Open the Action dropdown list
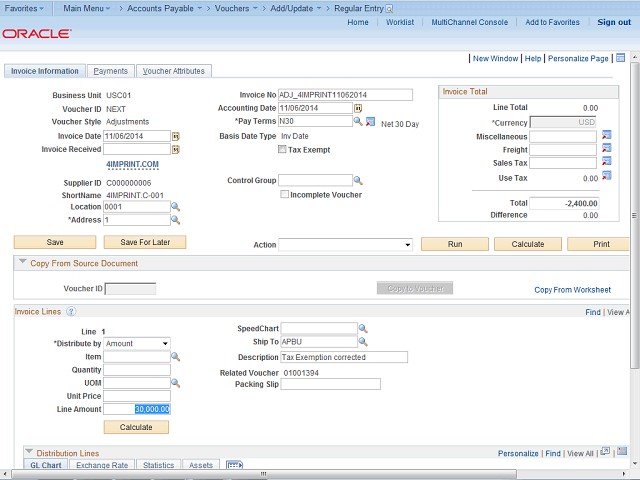The height and width of the screenshot is (480, 640). coord(345,244)
